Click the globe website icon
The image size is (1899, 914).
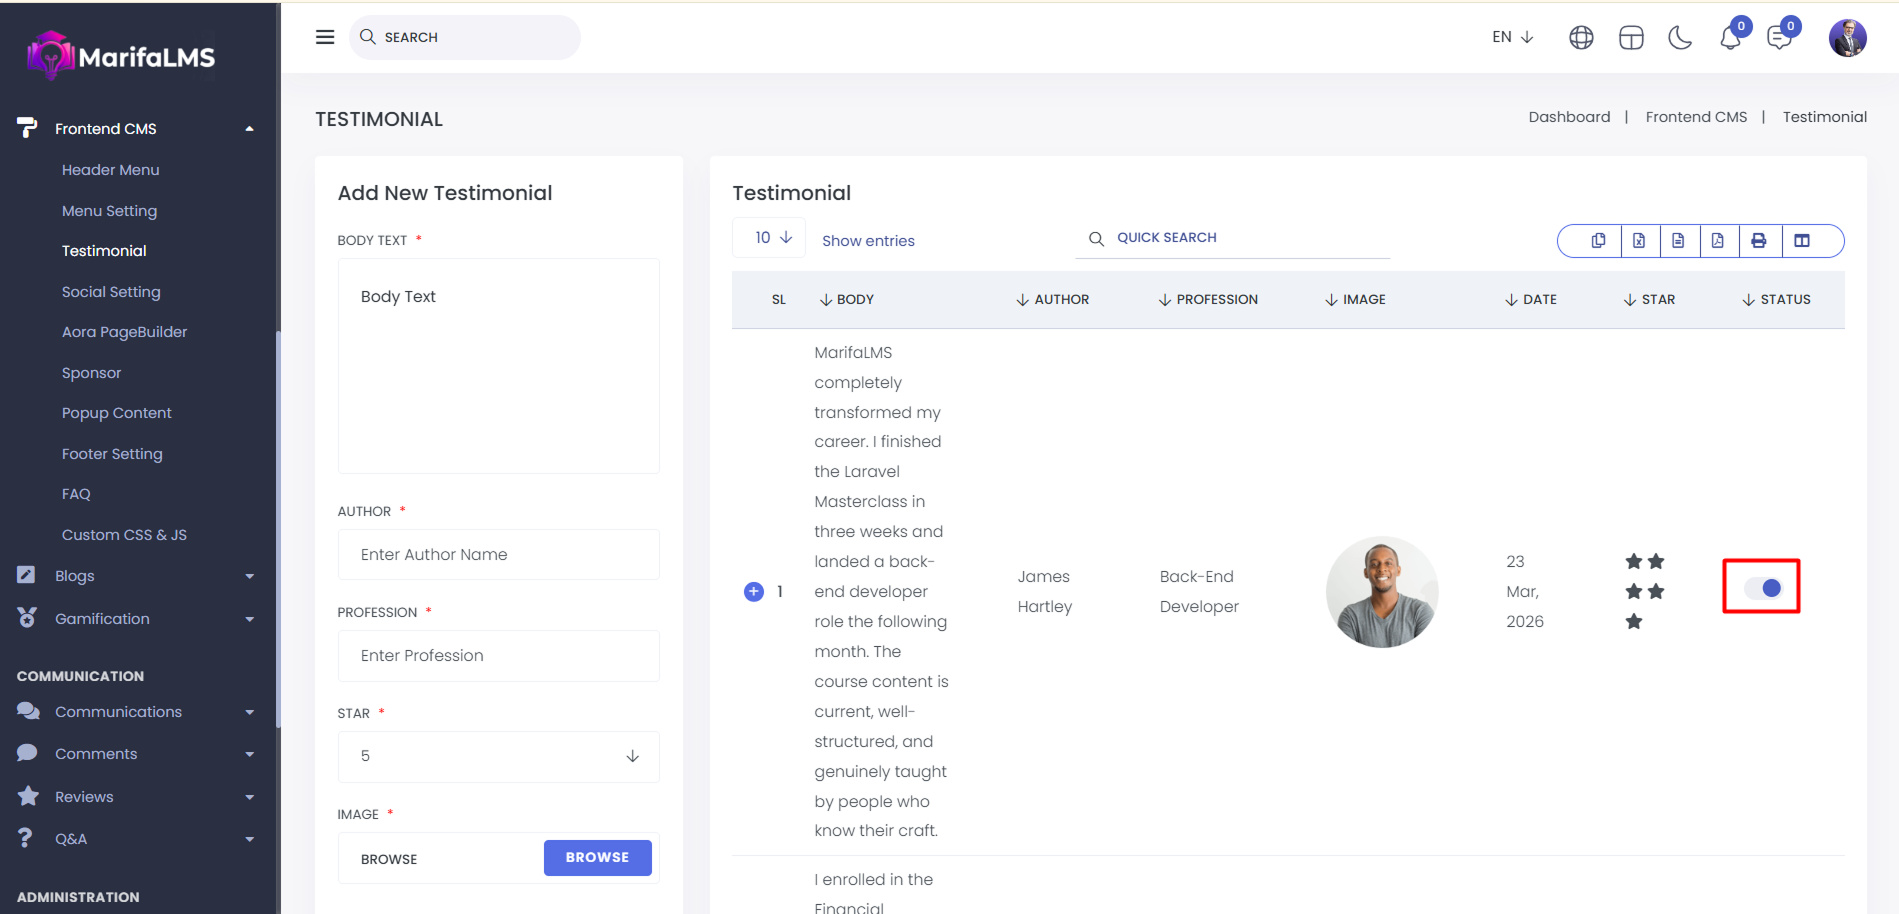pyautogui.click(x=1581, y=38)
